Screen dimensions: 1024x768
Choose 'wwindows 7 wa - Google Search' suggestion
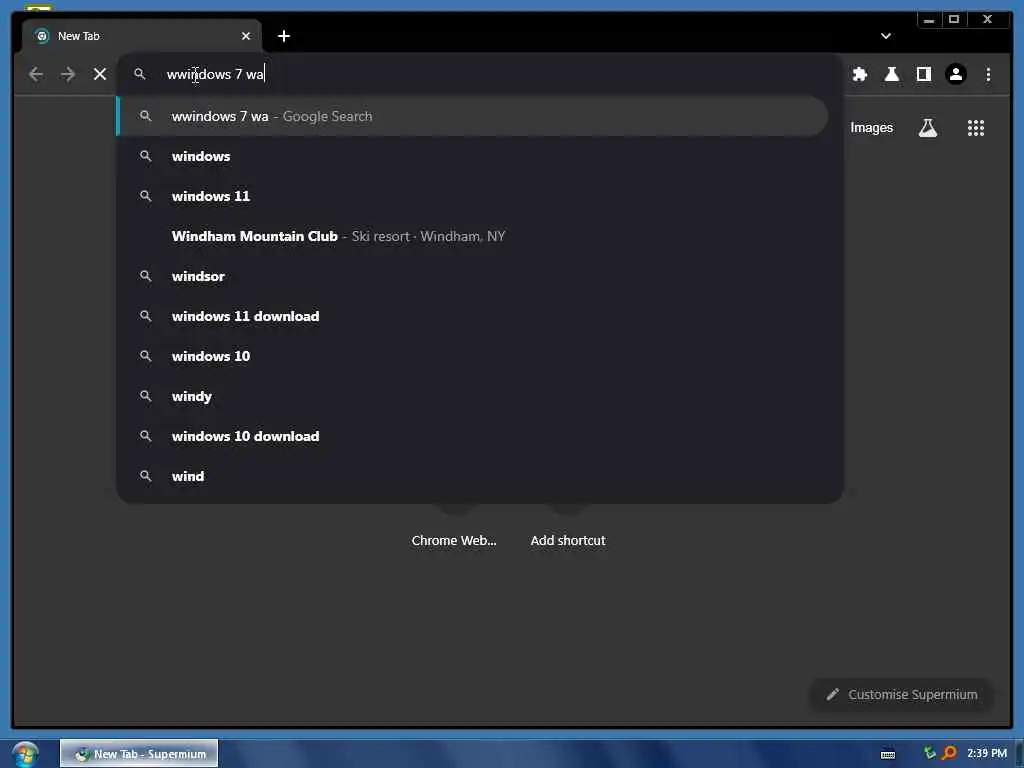[x=473, y=116]
